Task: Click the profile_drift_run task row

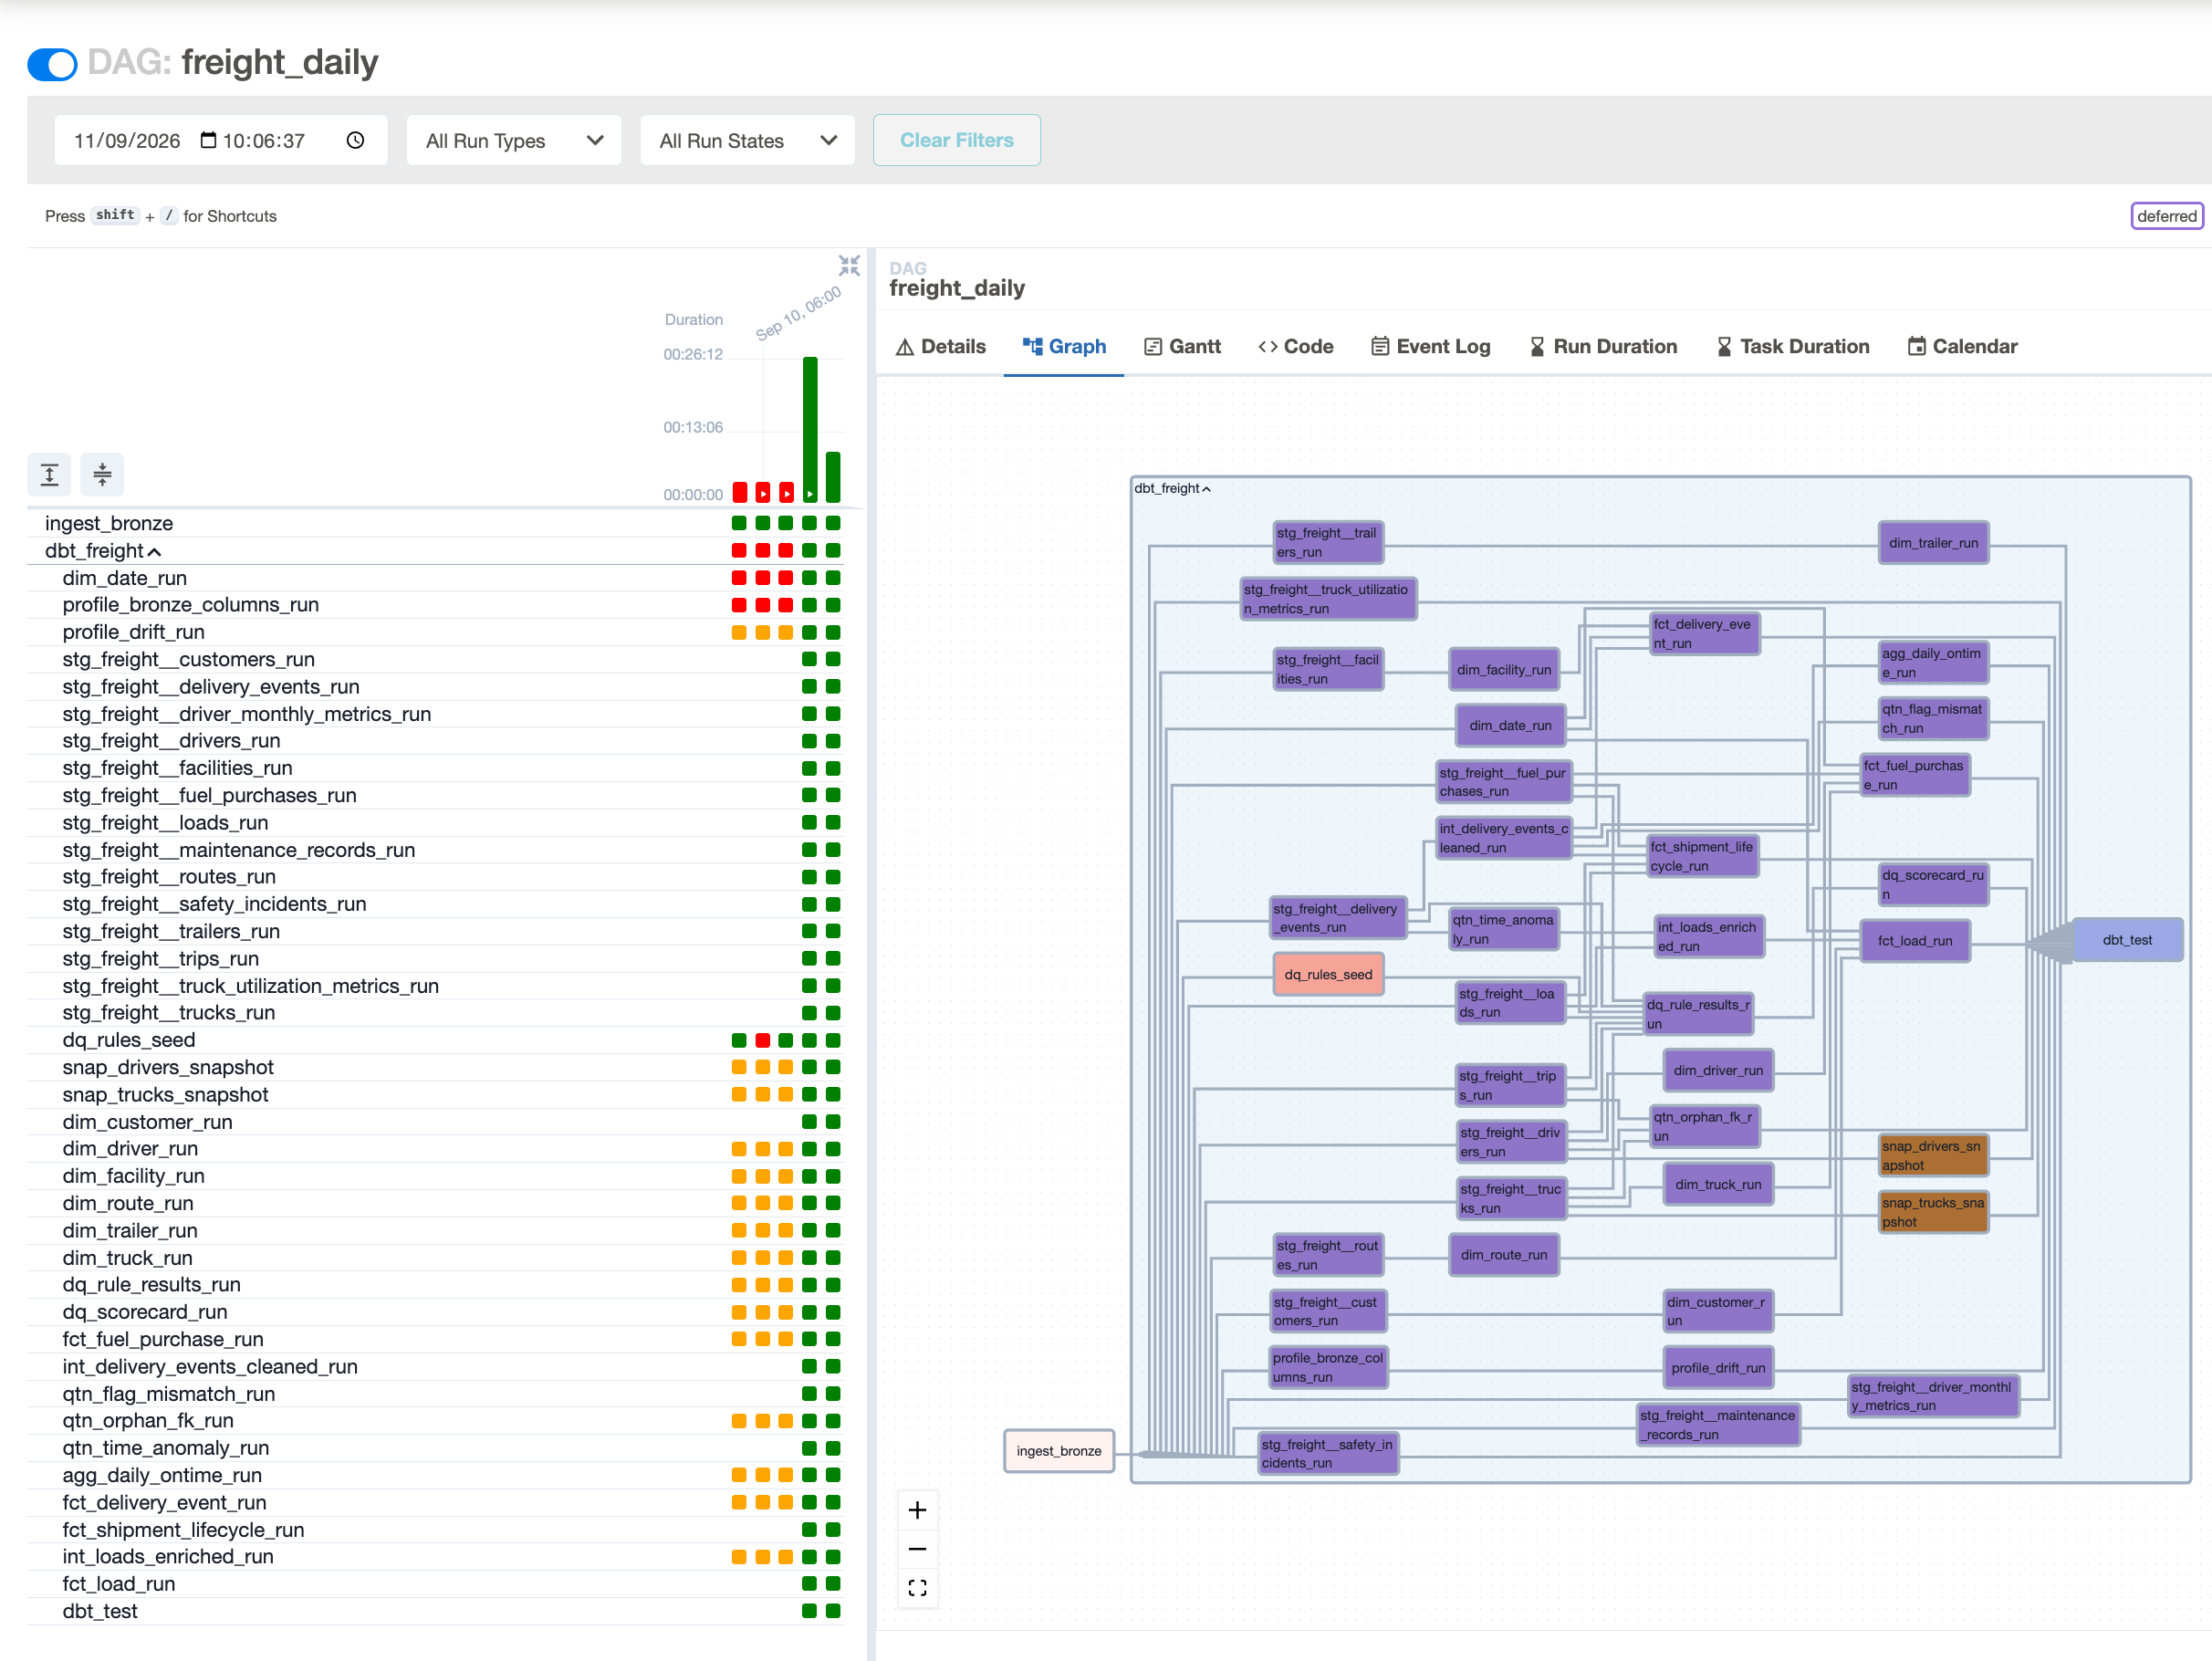Action: [436, 632]
